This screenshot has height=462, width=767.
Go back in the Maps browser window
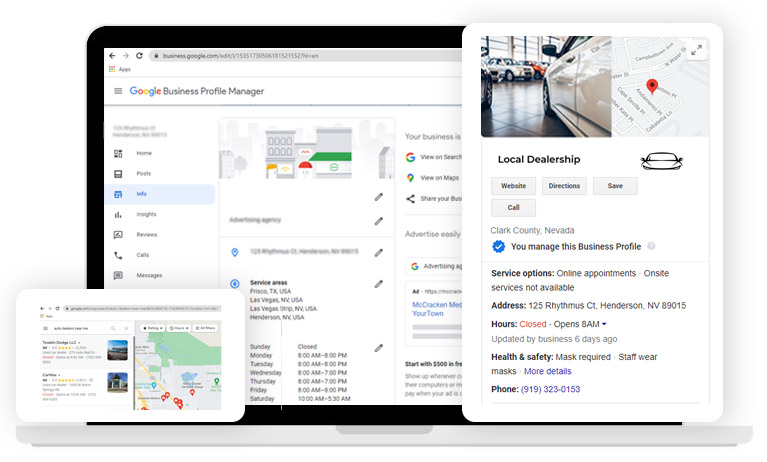point(42,308)
